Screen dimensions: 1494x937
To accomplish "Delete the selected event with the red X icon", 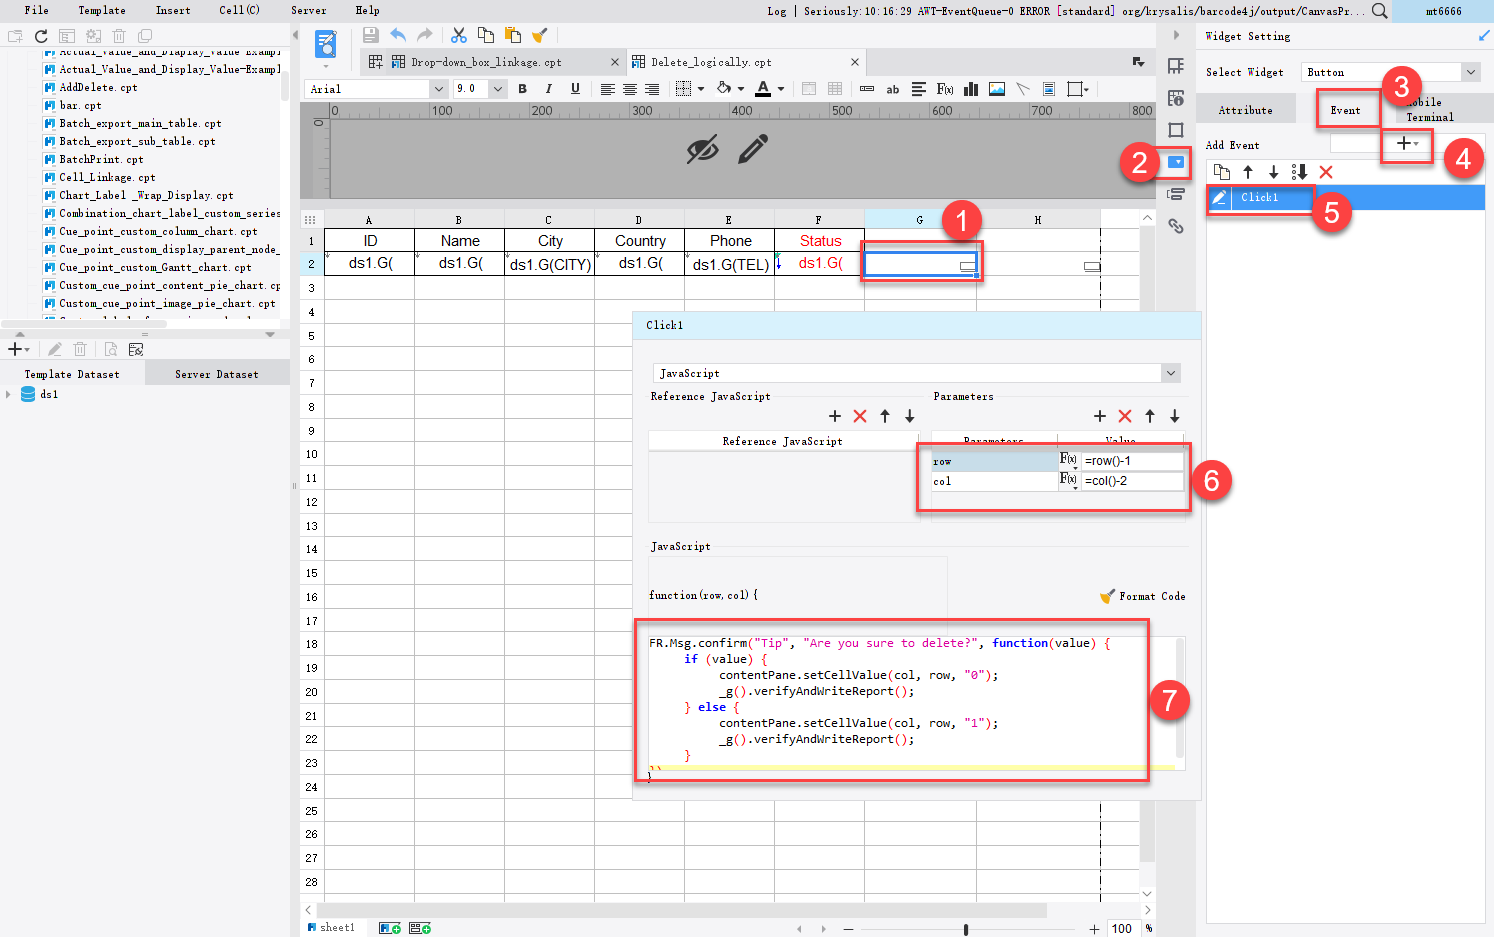I will coord(1326,172).
